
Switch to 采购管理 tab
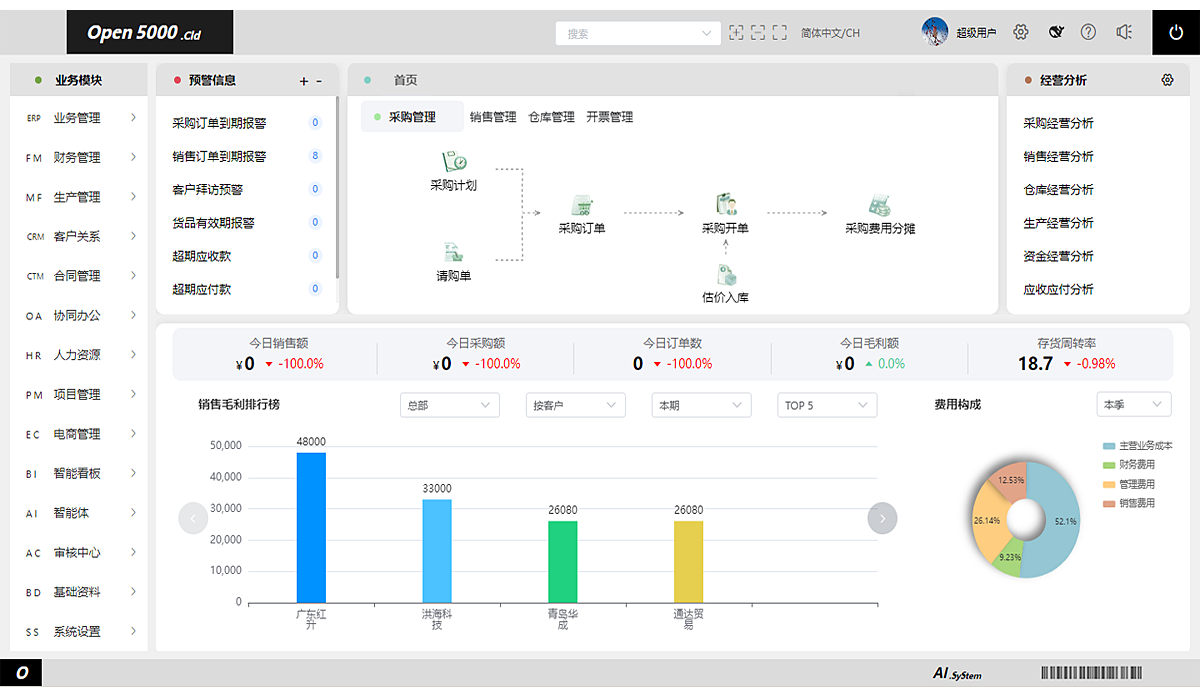pyautogui.click(x=412, y=117)
